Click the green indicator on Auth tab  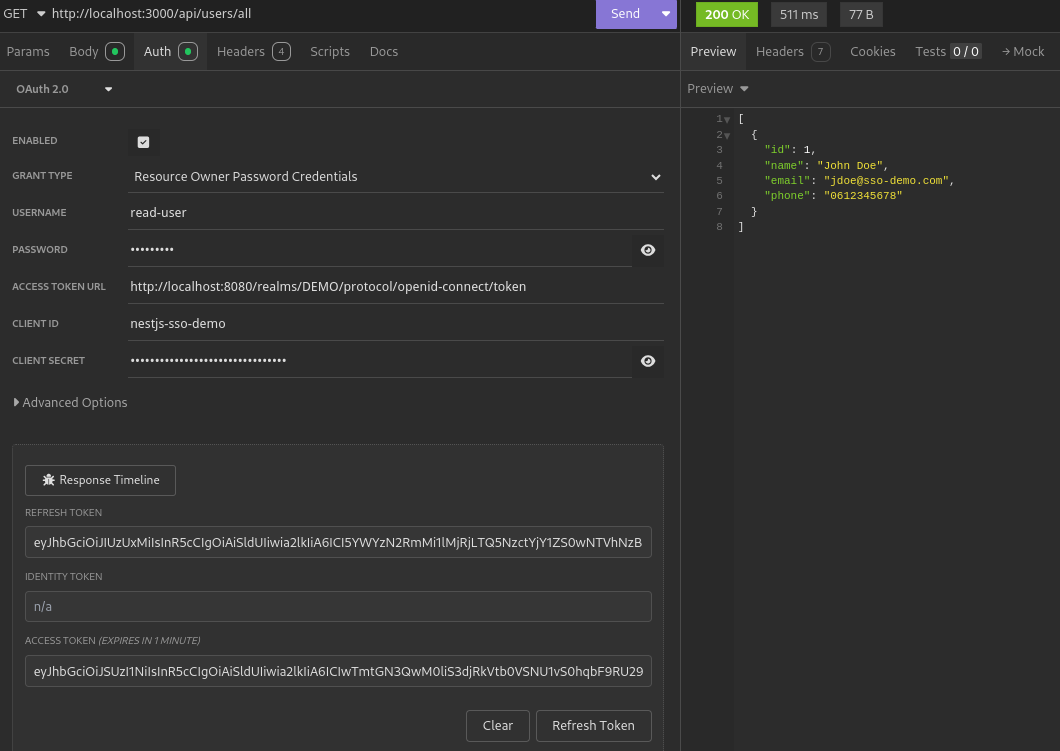pos(188,51)
